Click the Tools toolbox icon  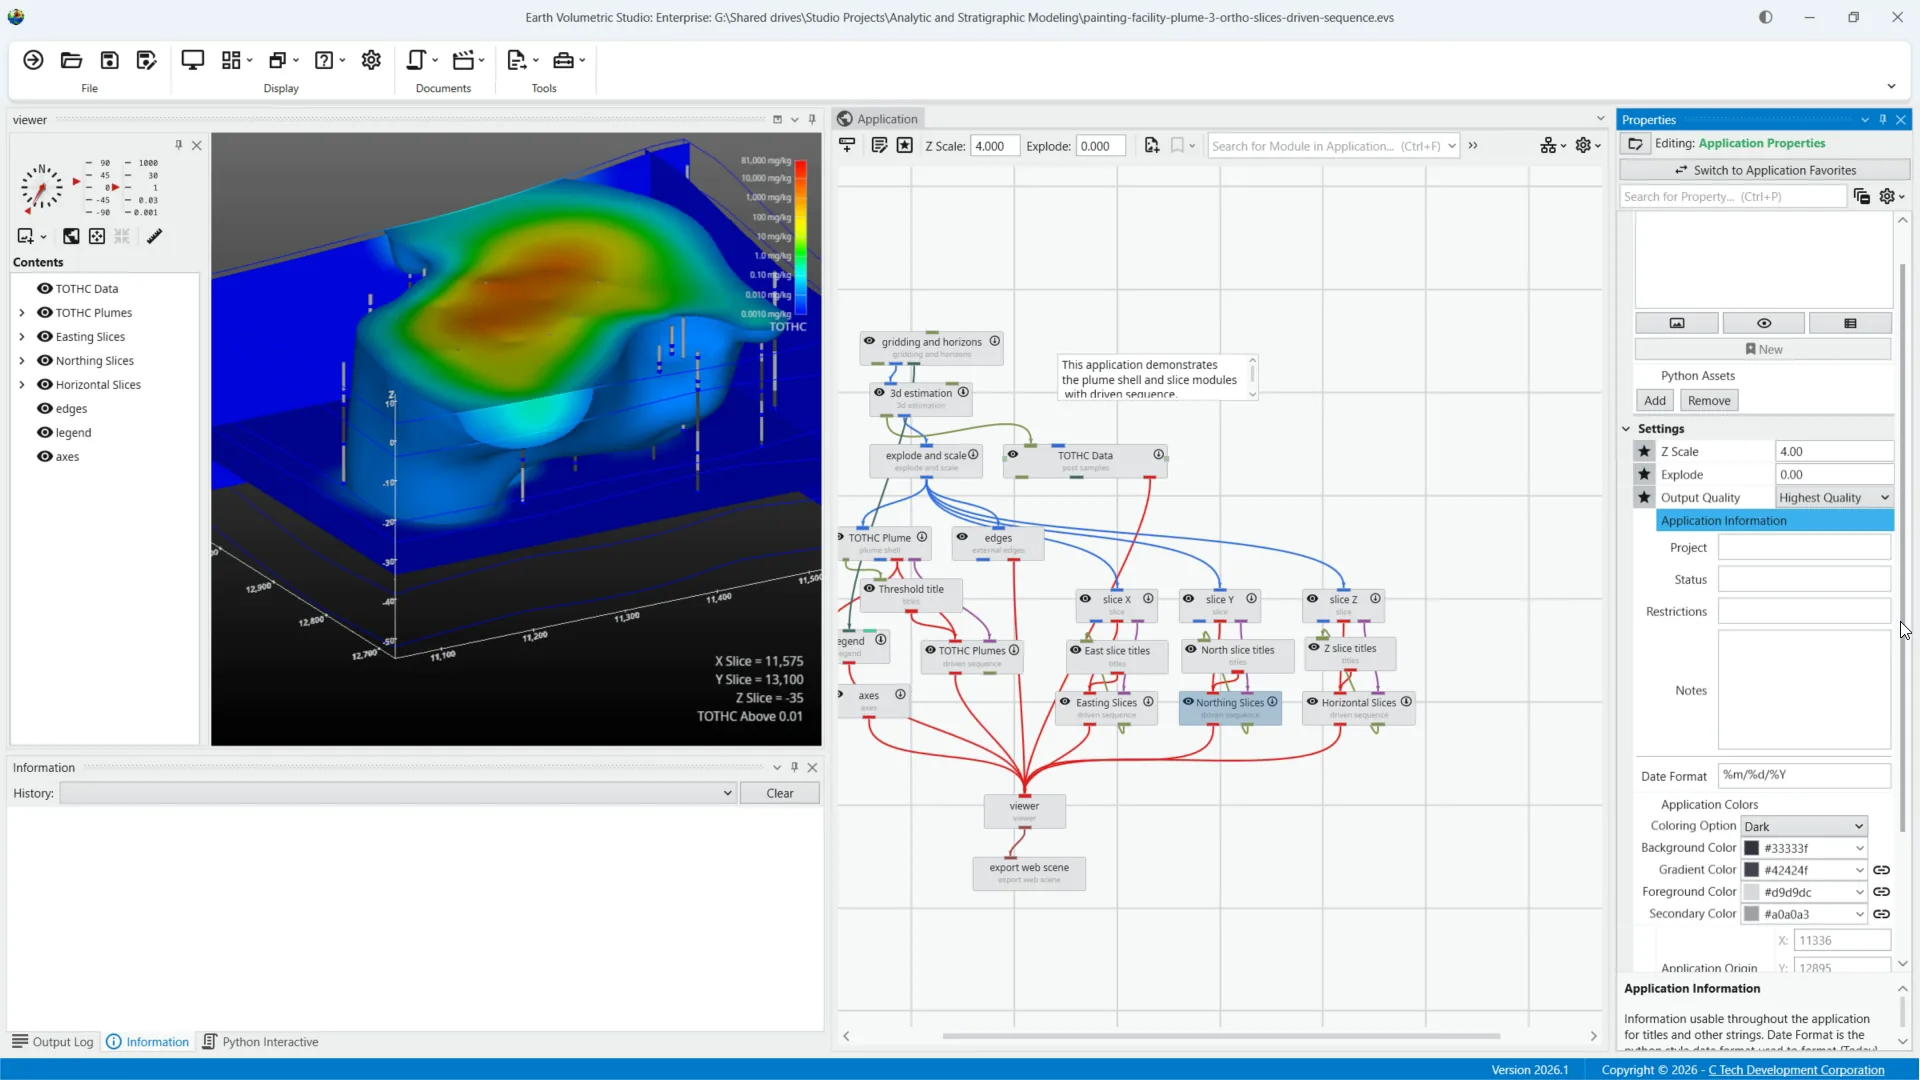(564, 60)
